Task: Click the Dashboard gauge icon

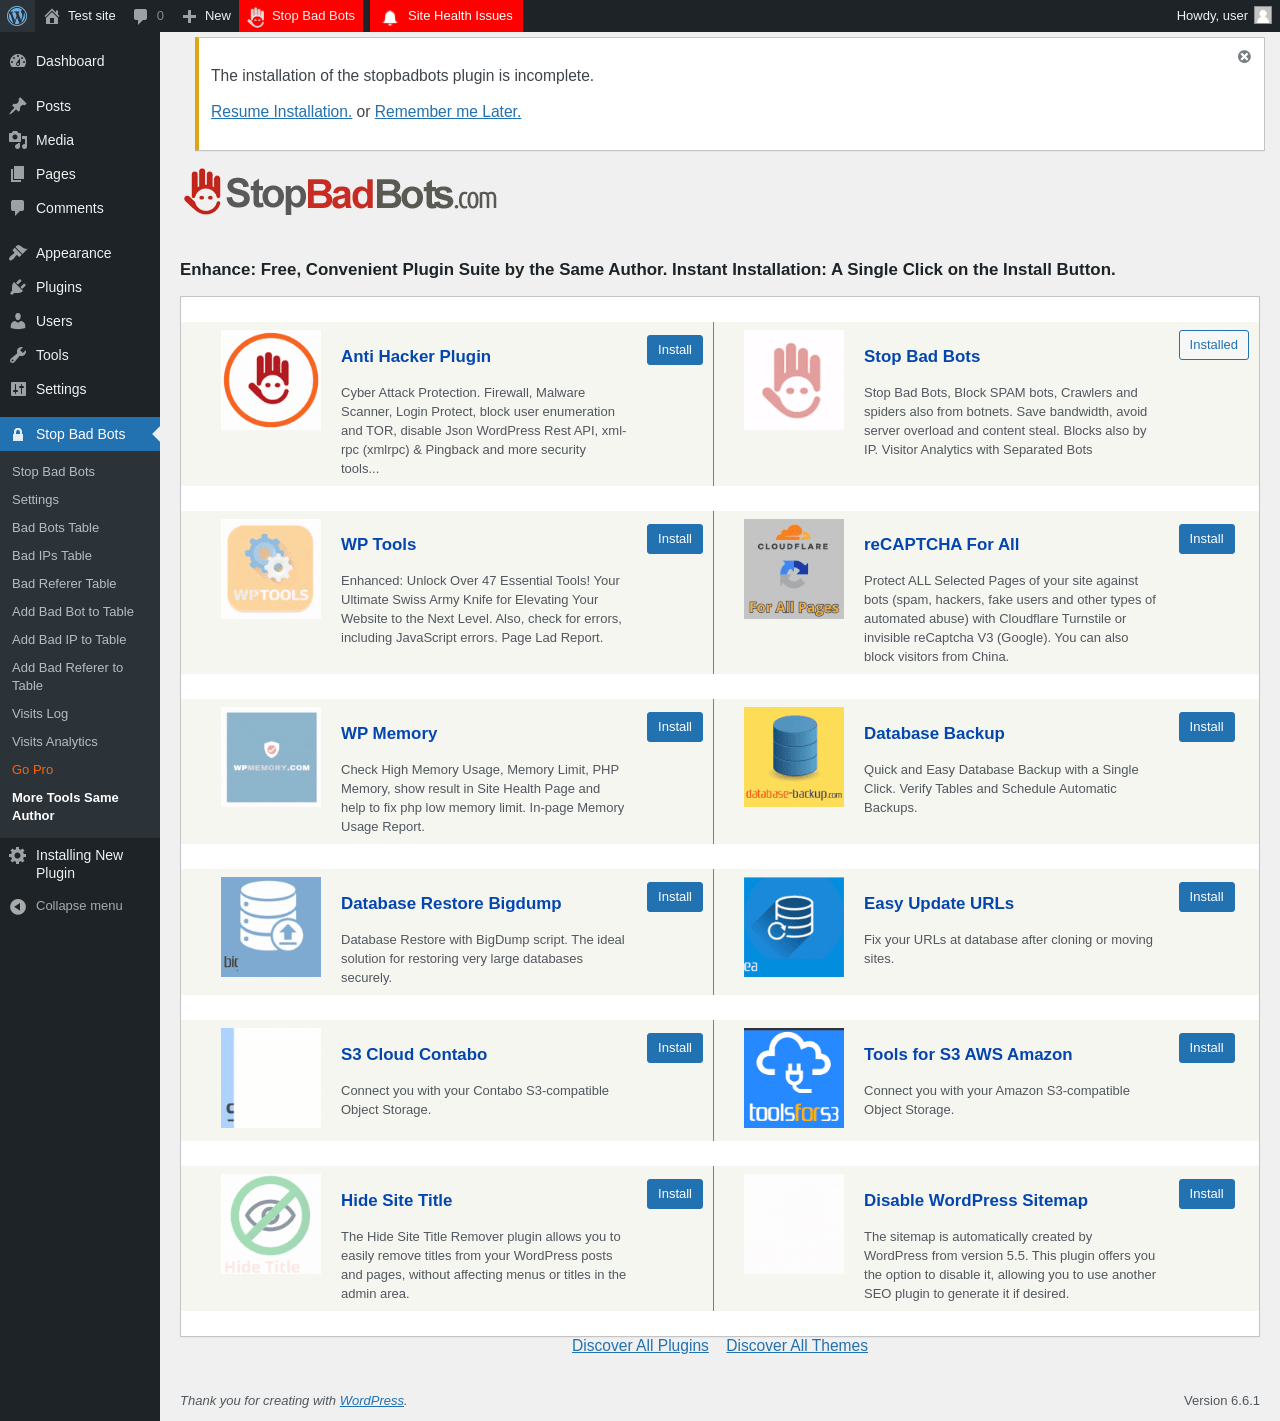Action: pos(18,61)
